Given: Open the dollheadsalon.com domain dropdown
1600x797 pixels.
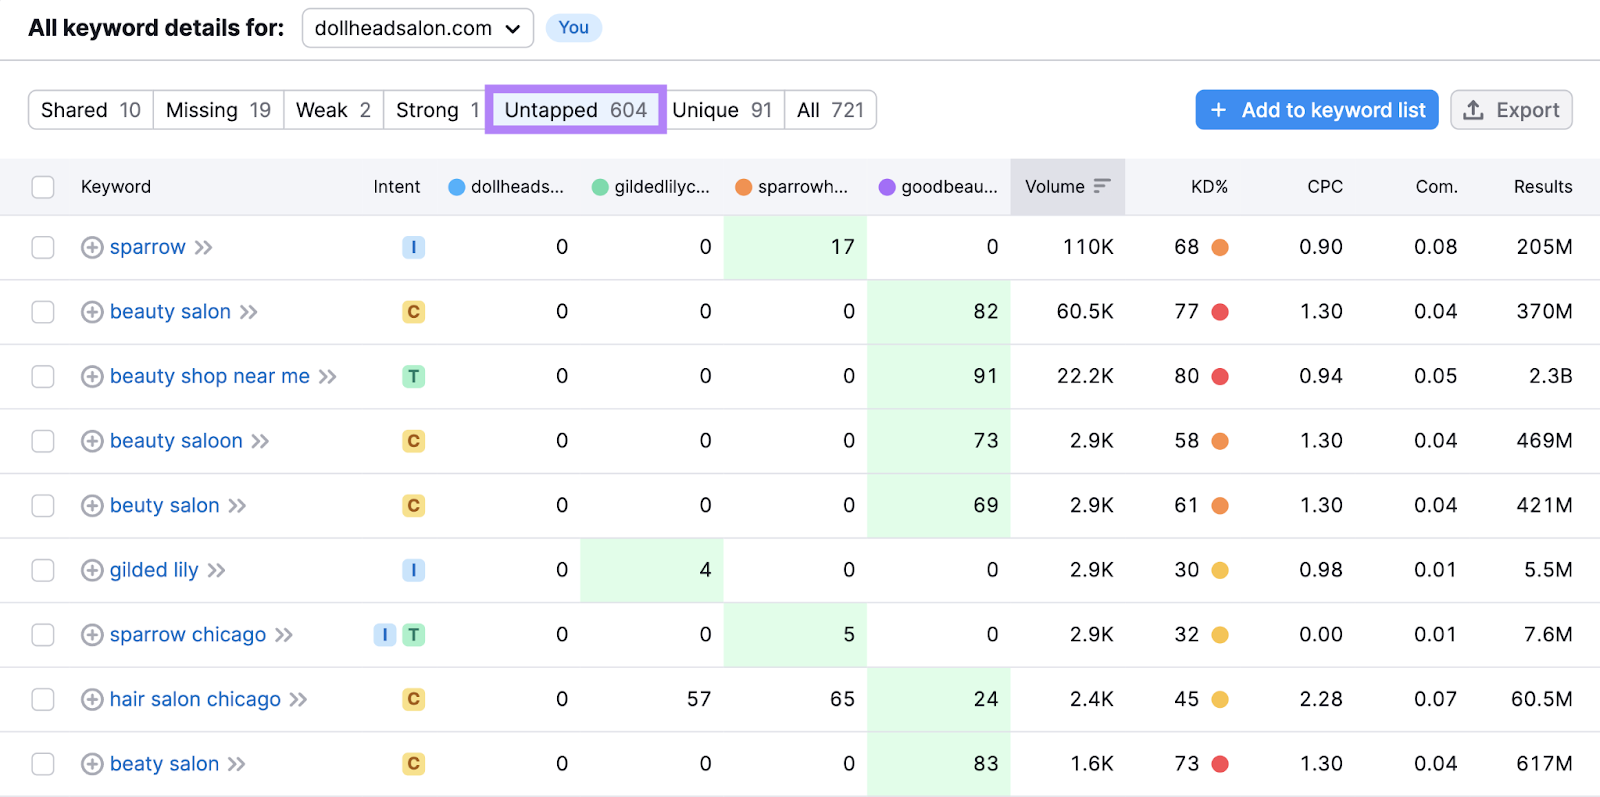Looking at the screenshot, I should pyautogui.click(x=417, y=28).
